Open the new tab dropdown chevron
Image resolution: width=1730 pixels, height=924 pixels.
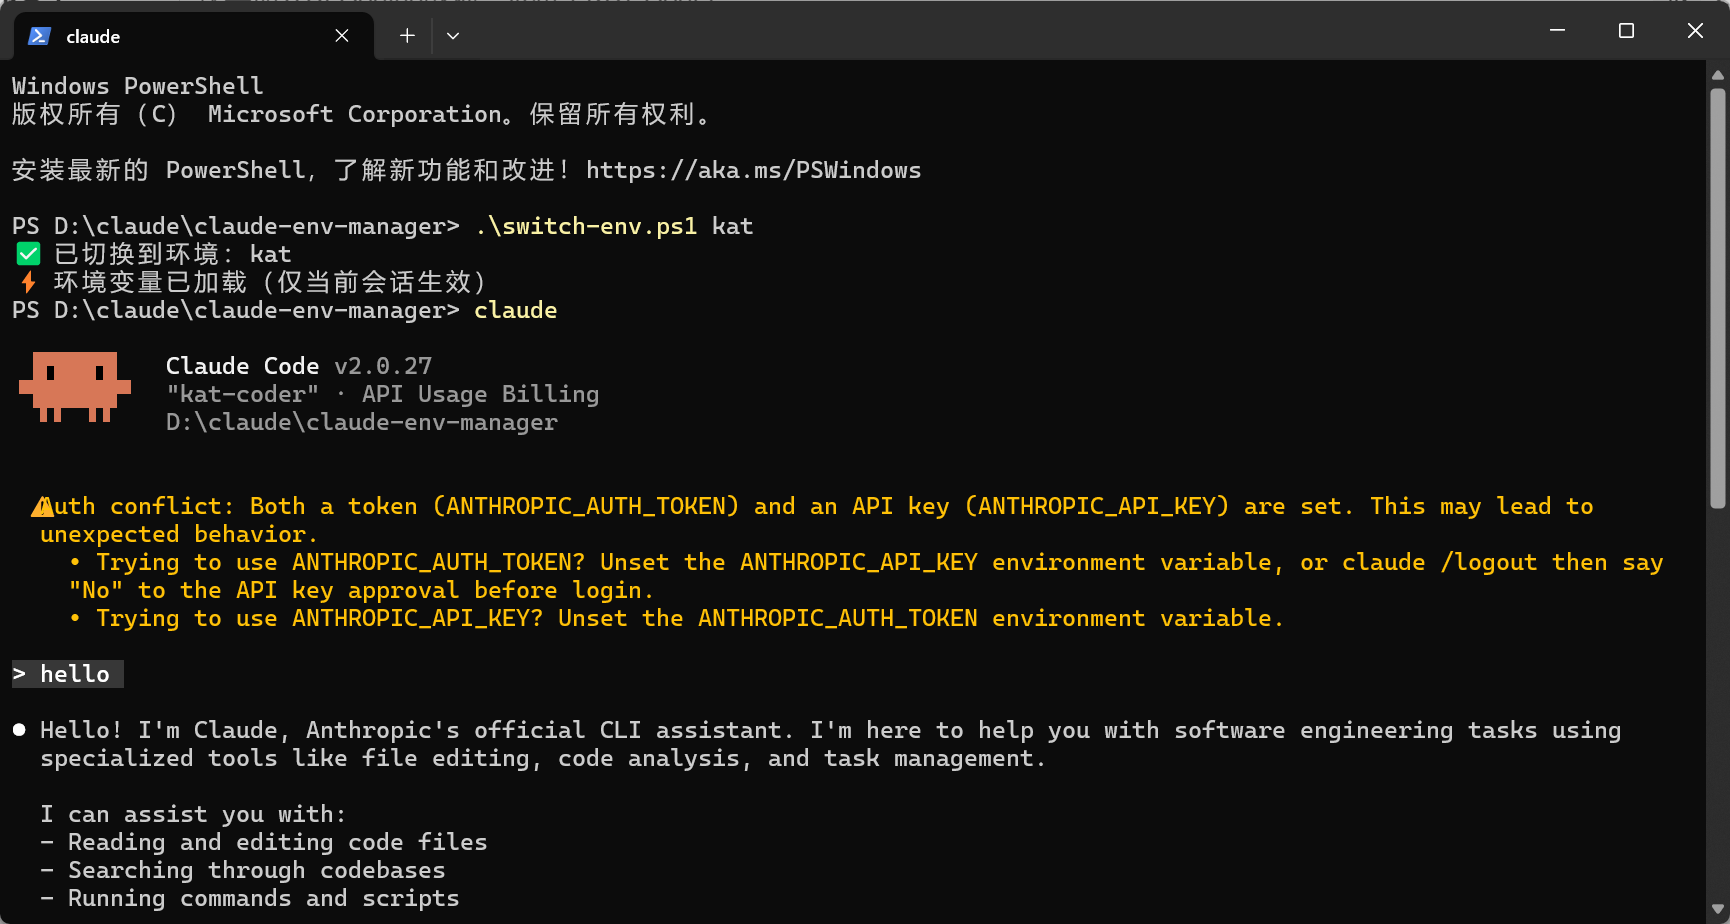click(x=453, y=35)
